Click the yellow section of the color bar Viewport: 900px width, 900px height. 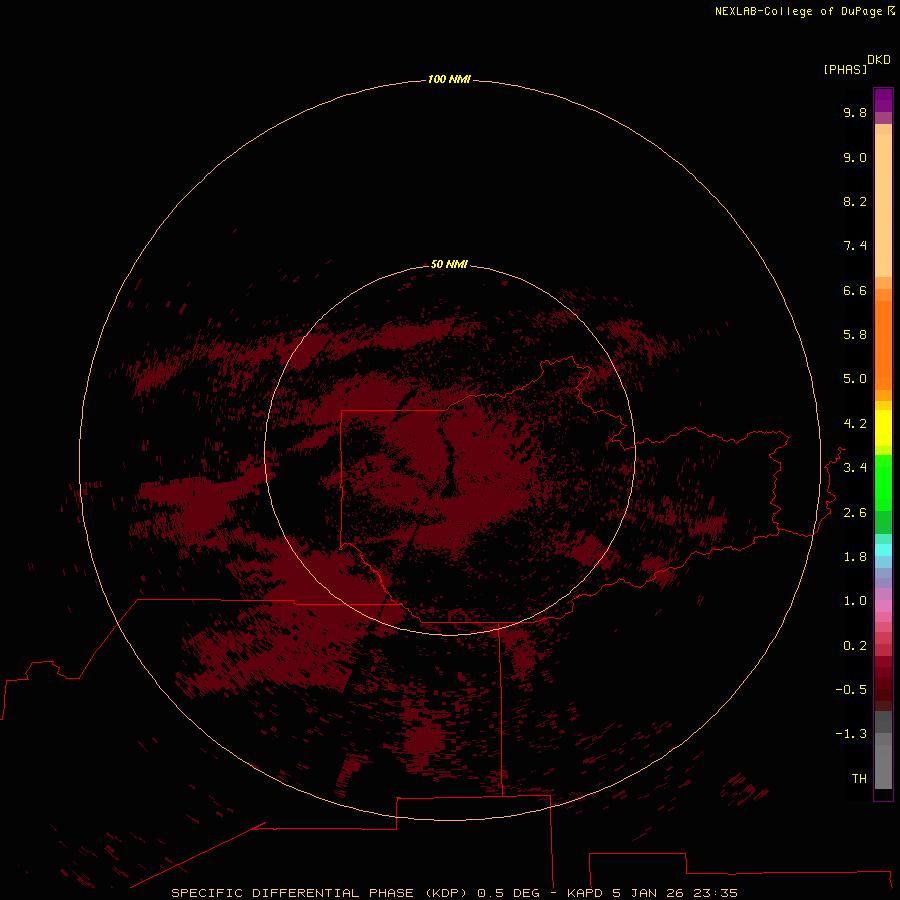(x=883, y=428)
